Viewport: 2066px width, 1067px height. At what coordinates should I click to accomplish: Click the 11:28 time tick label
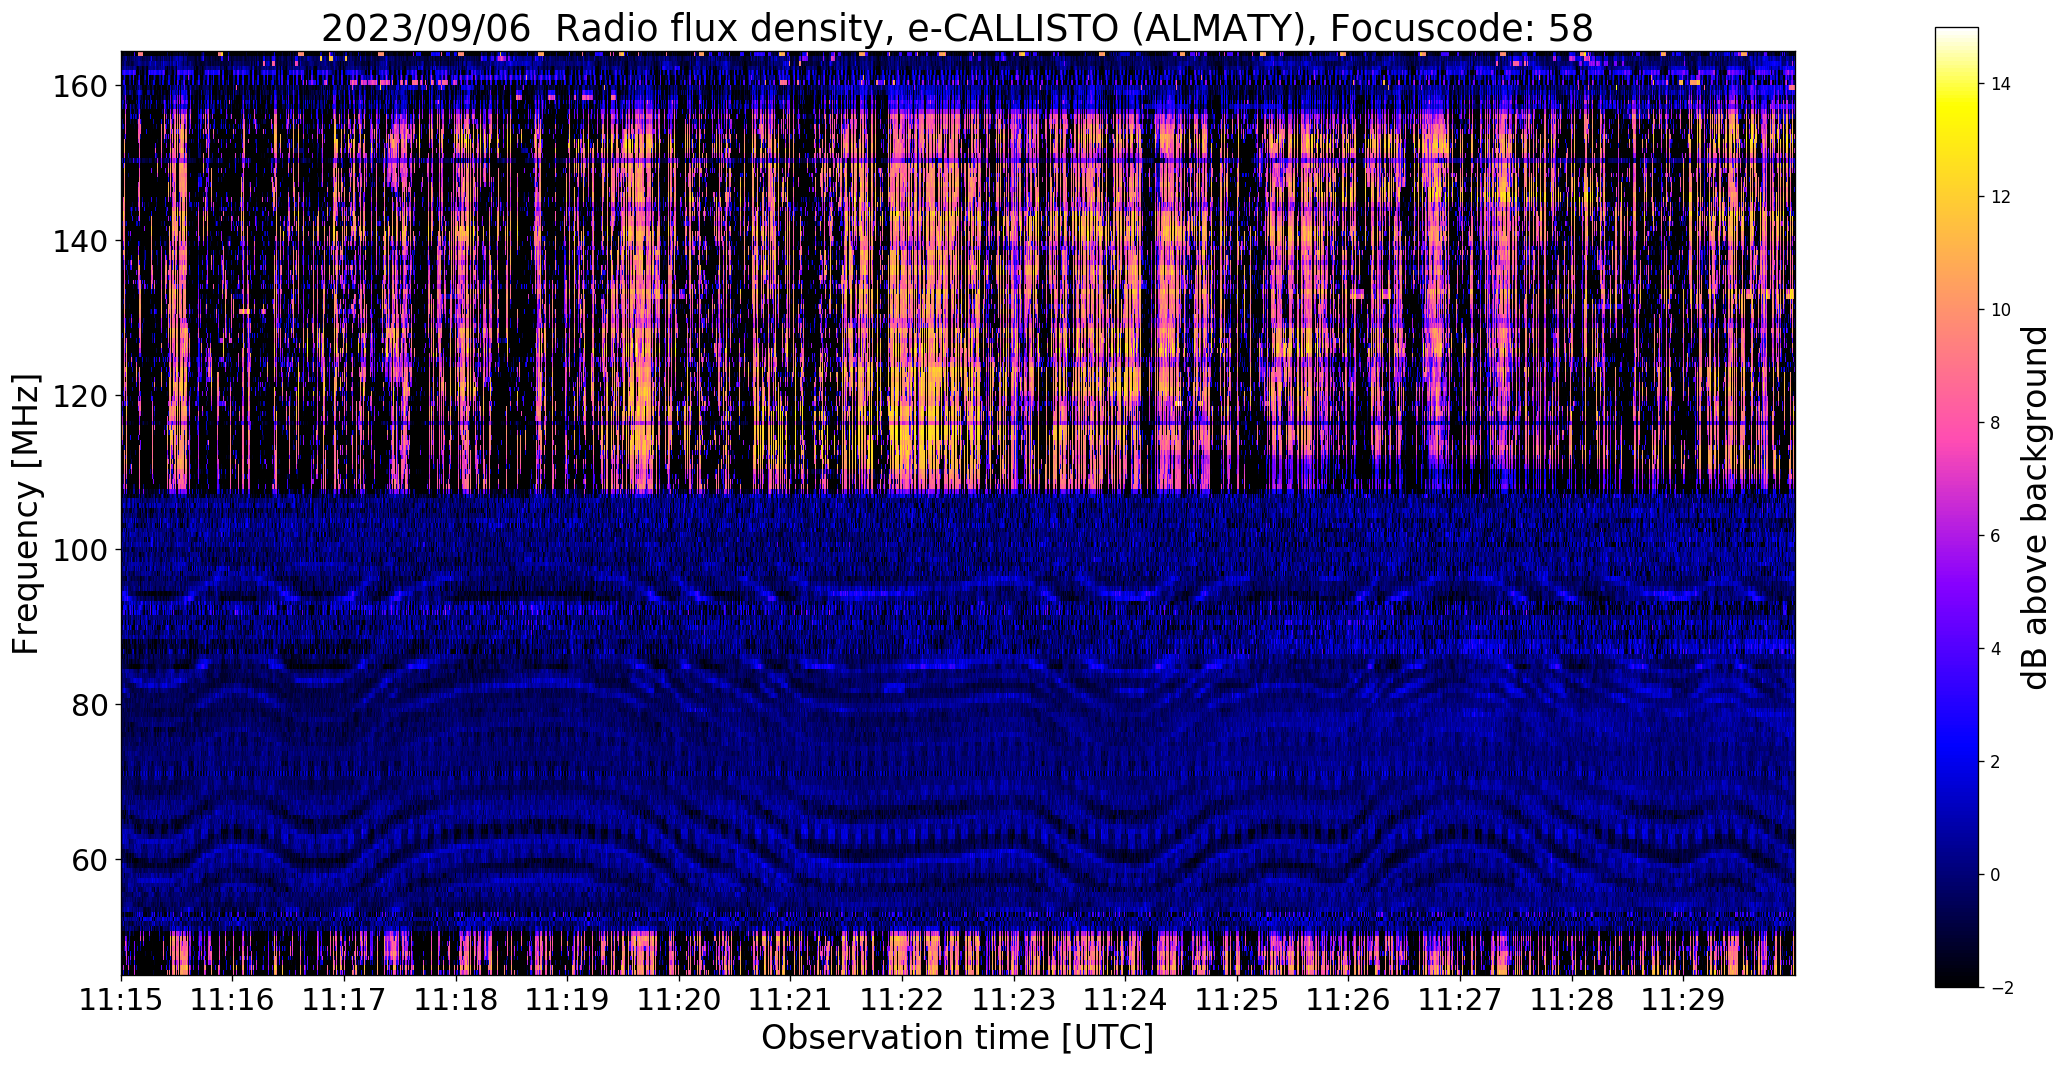1572,1000
